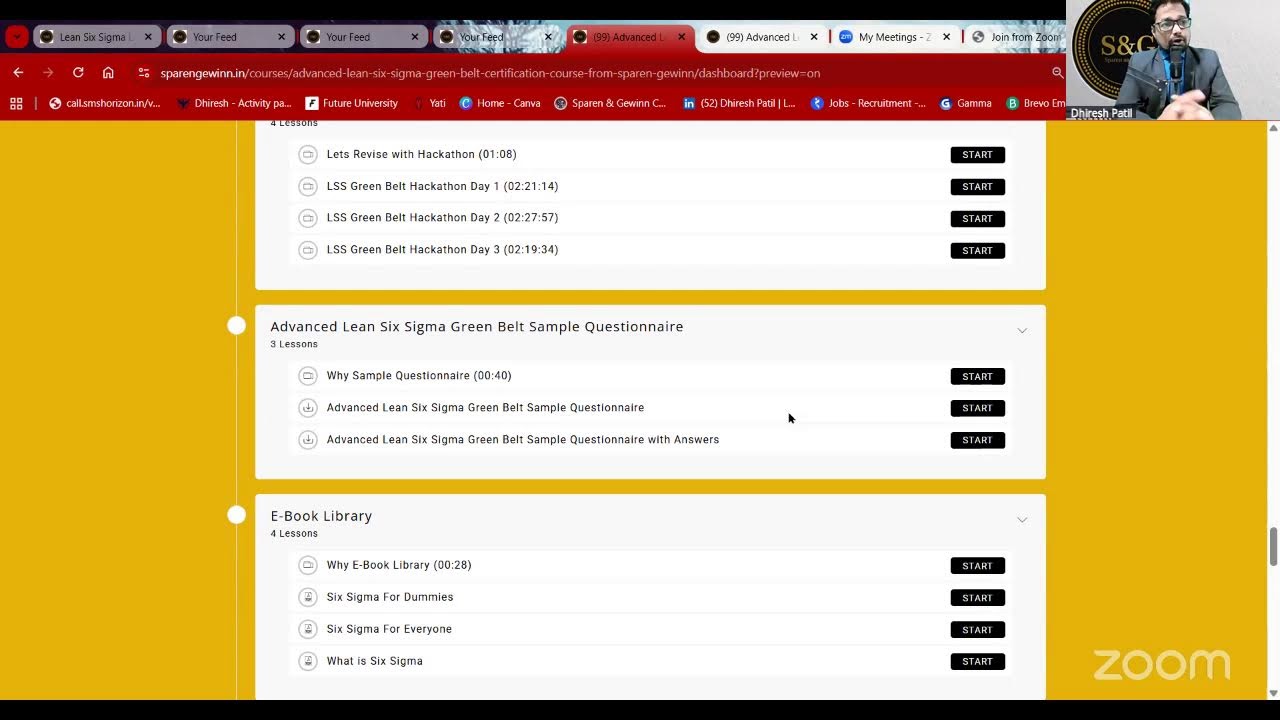Start Sample Questionnaire download lesson
1280x720 pixels.
point(977,408)
